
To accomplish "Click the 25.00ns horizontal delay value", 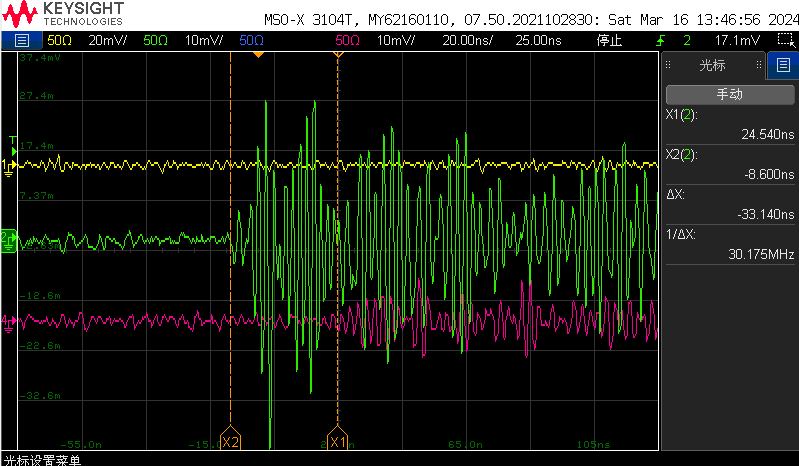I will pyautogui.click(x=538, y=41).
